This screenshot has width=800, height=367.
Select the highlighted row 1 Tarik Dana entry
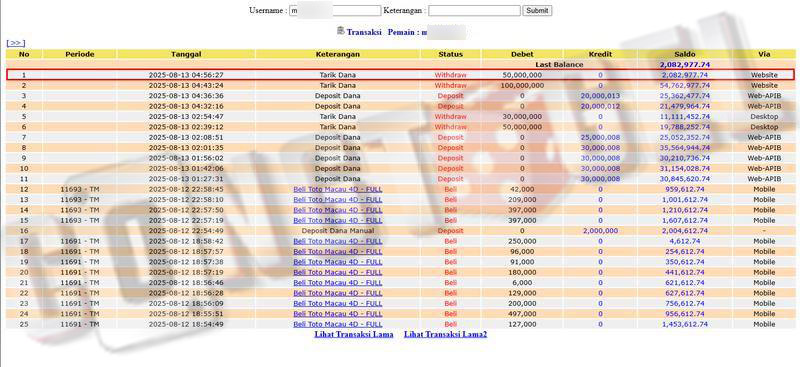400,75
